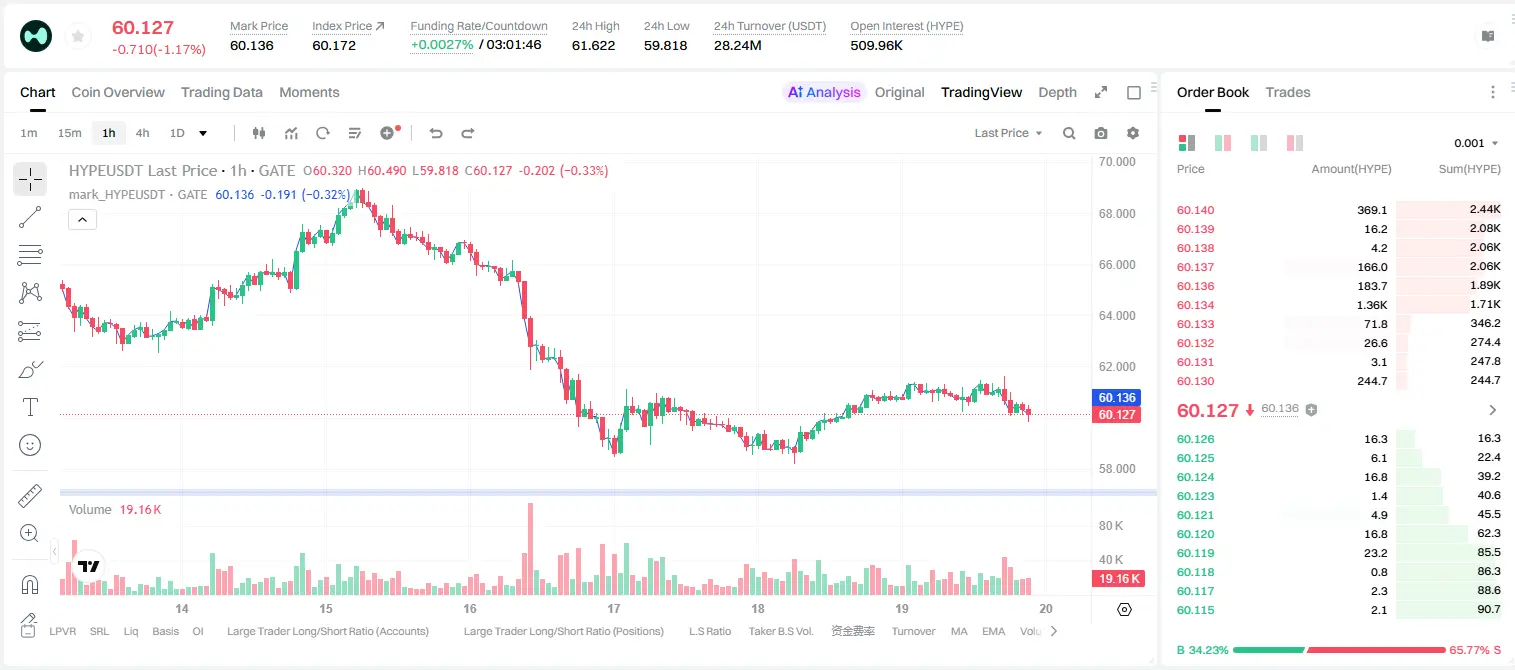Open chart settings gear icon

(x=1133, y=133)
